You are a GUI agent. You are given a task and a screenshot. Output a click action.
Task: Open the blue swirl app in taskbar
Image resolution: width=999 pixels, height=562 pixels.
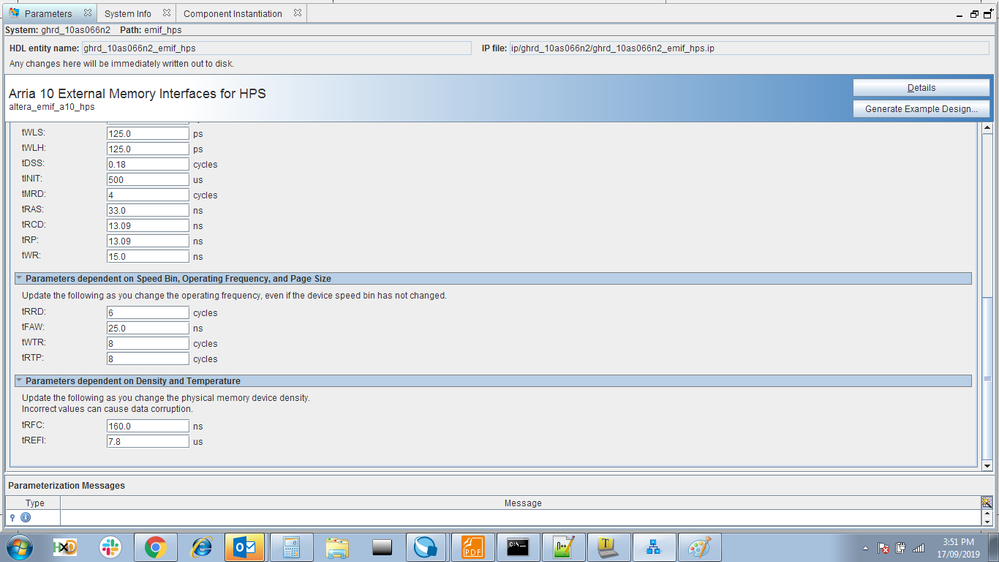tap(426, 547)
